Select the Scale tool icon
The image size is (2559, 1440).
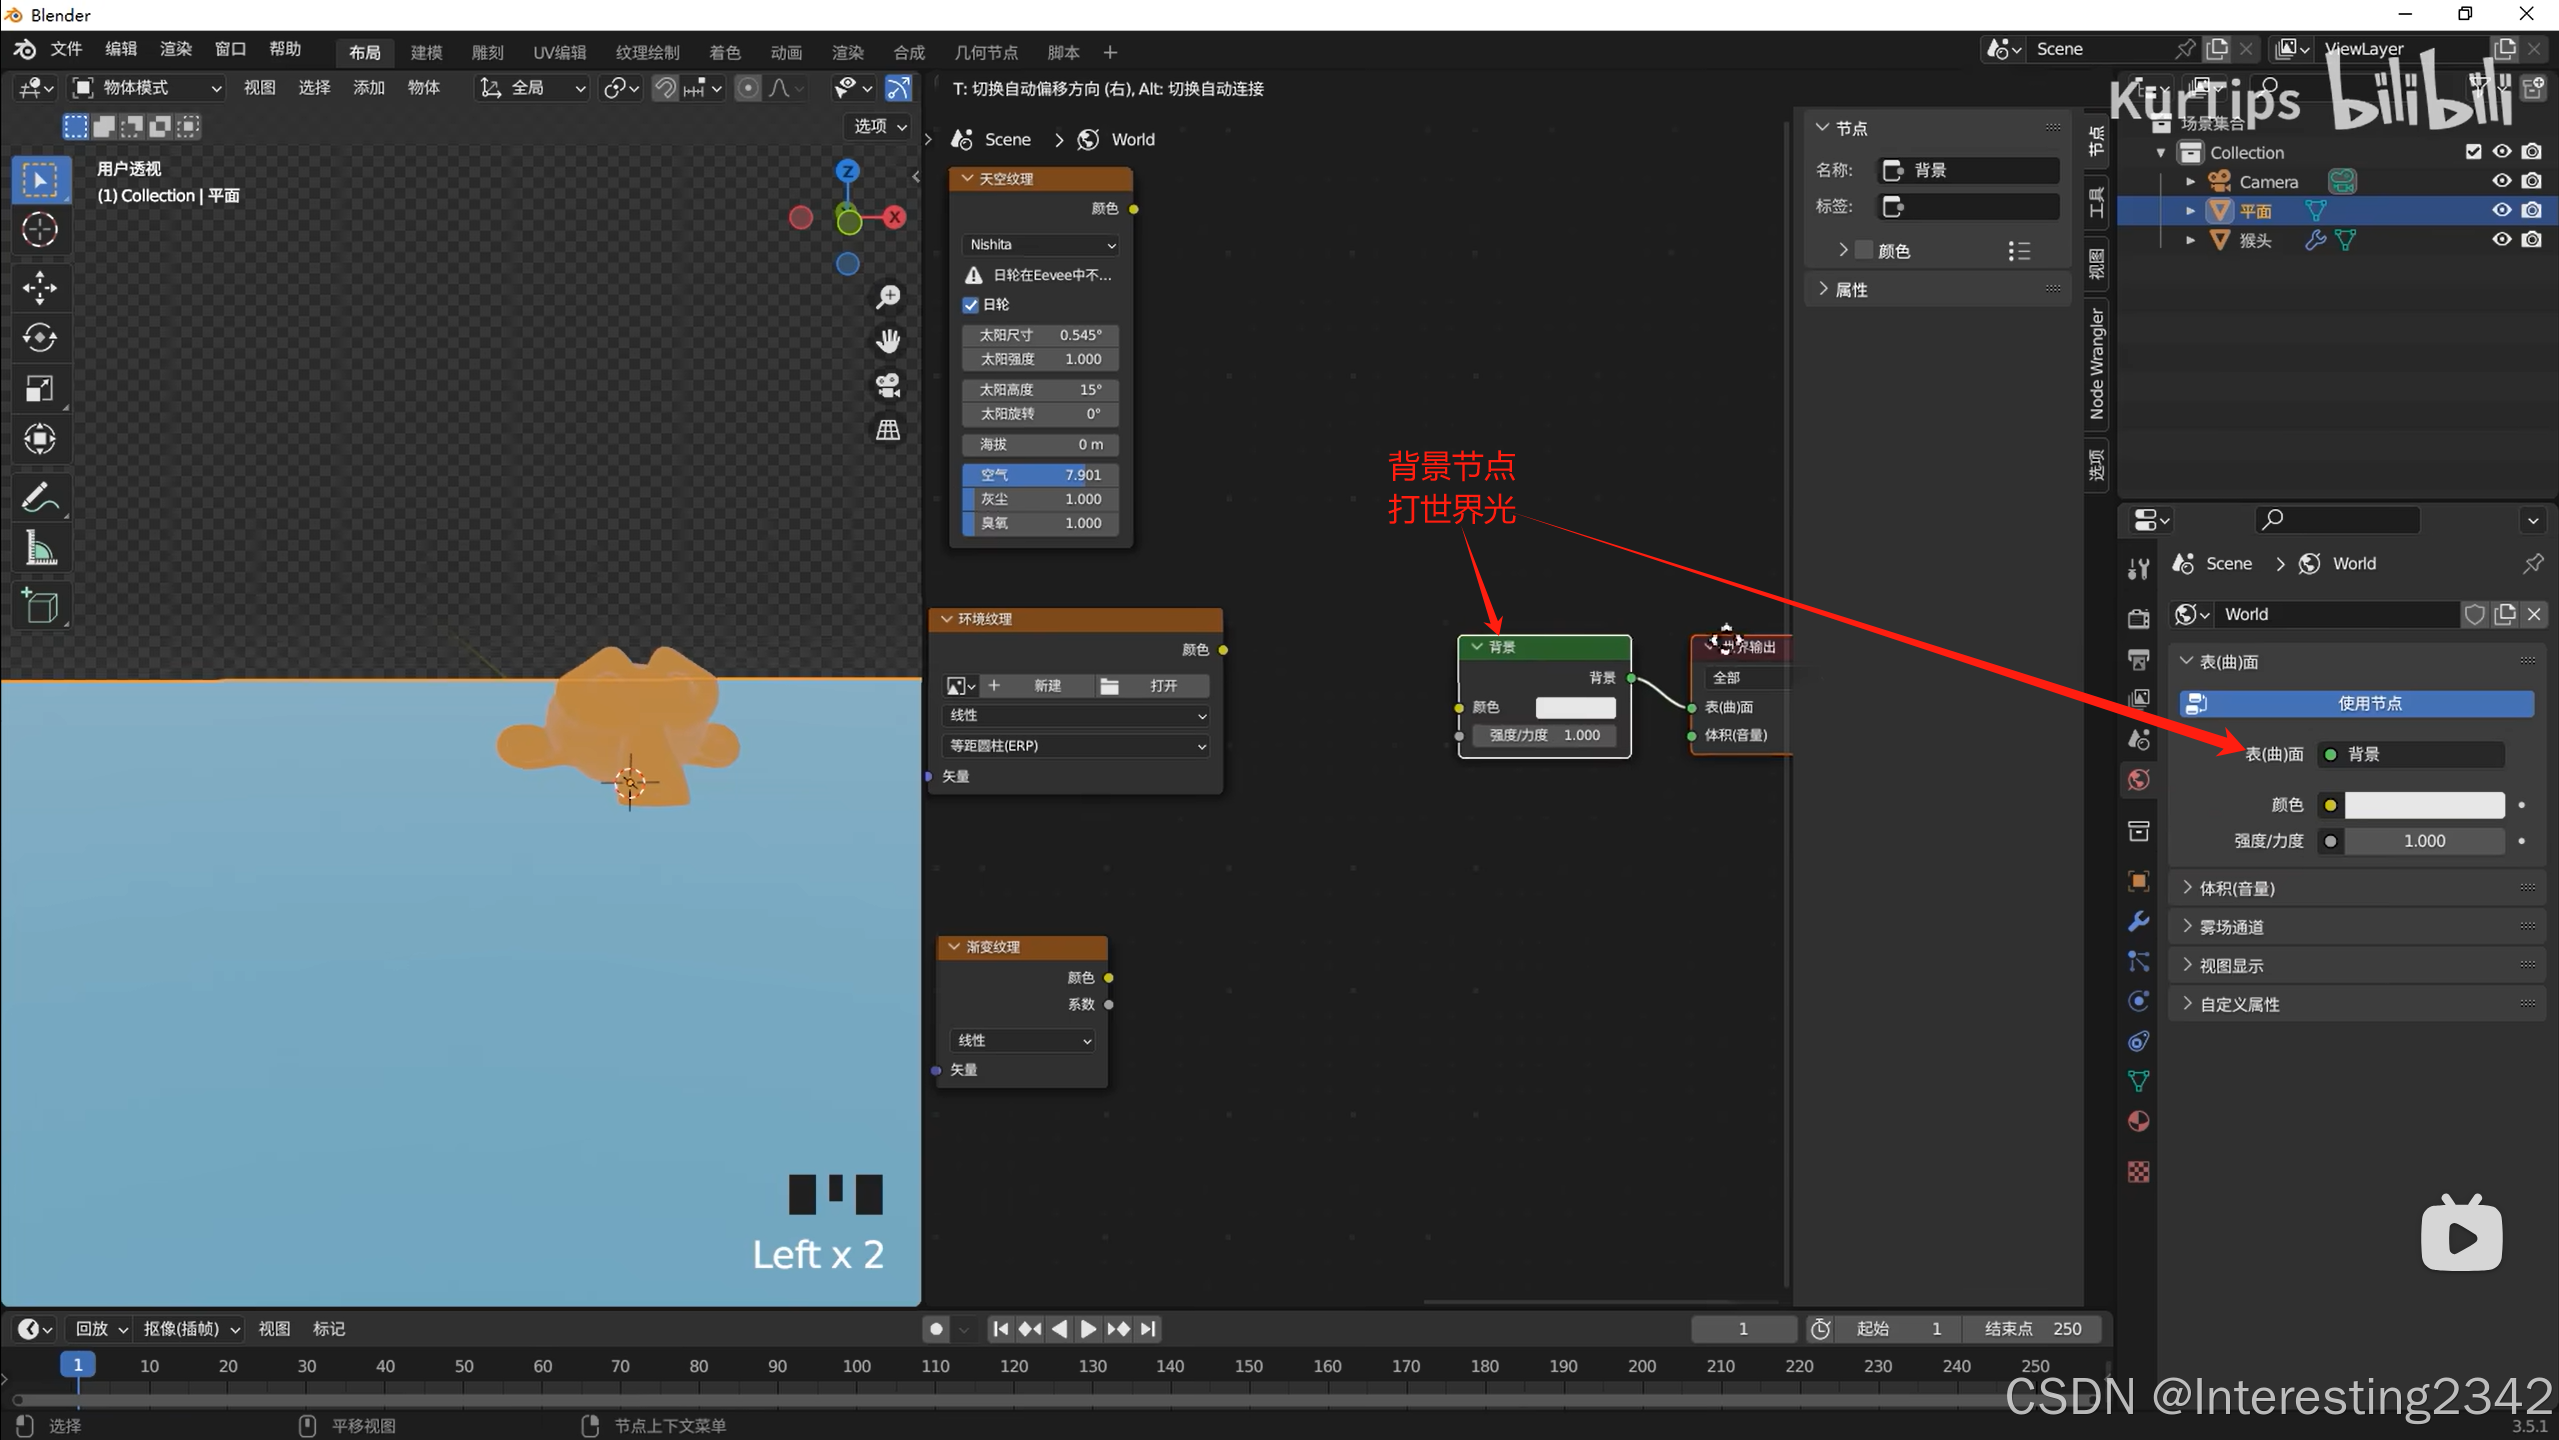pos(40,388)
